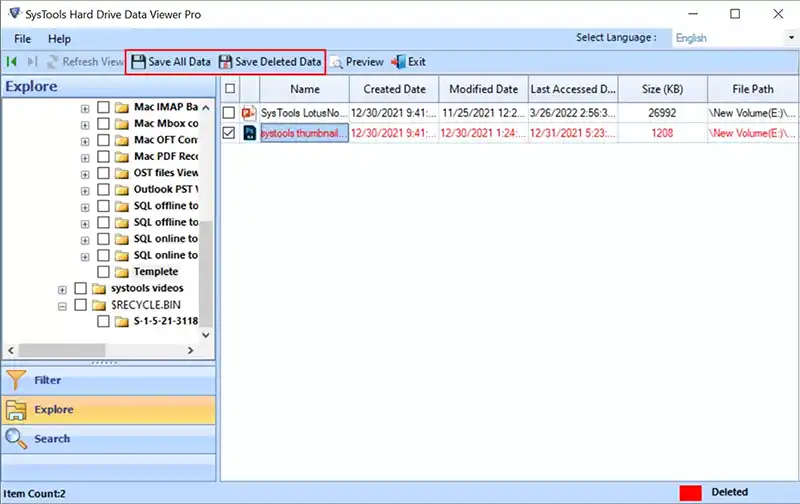Image resolution: width=800 pixels, height=504 pixels.
Task: Open Preview from the toolbar
Action: 357,62
